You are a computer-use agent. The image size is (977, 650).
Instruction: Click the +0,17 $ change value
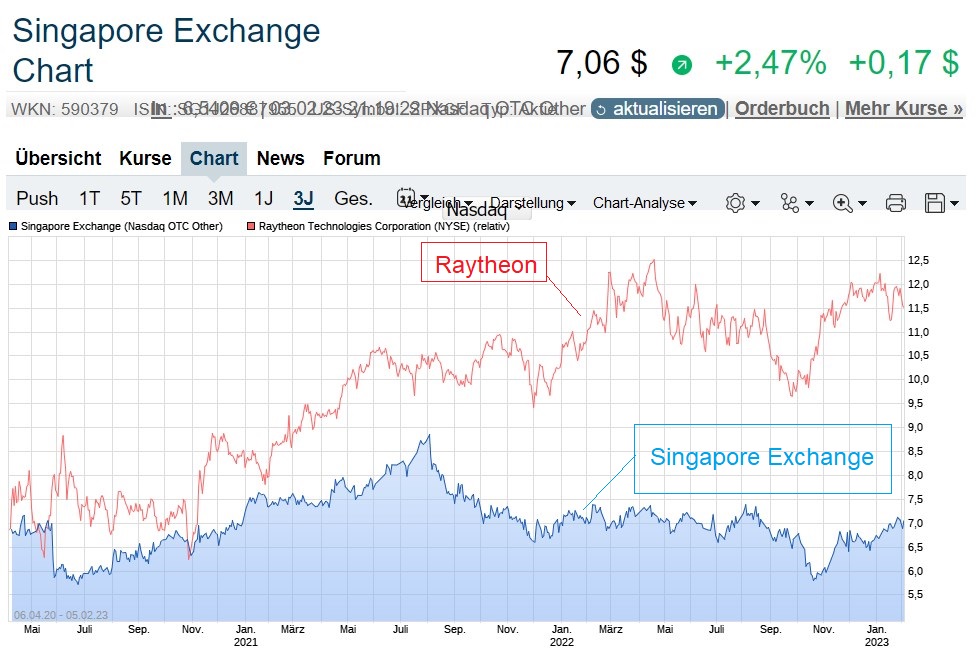[x=903, y=63]
